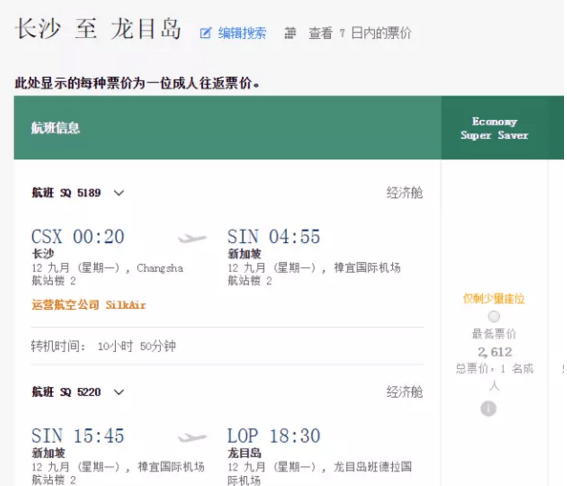View 查看 7 日内的票价 fares
567x486 pixels.
pyautogui.click(x=359, y=33)
